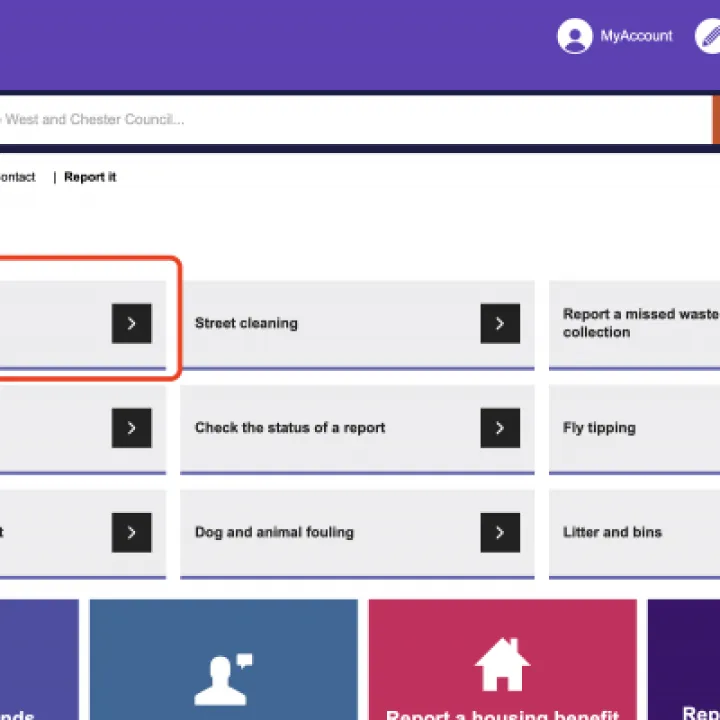Open the Contact menu link

(17, 177)
